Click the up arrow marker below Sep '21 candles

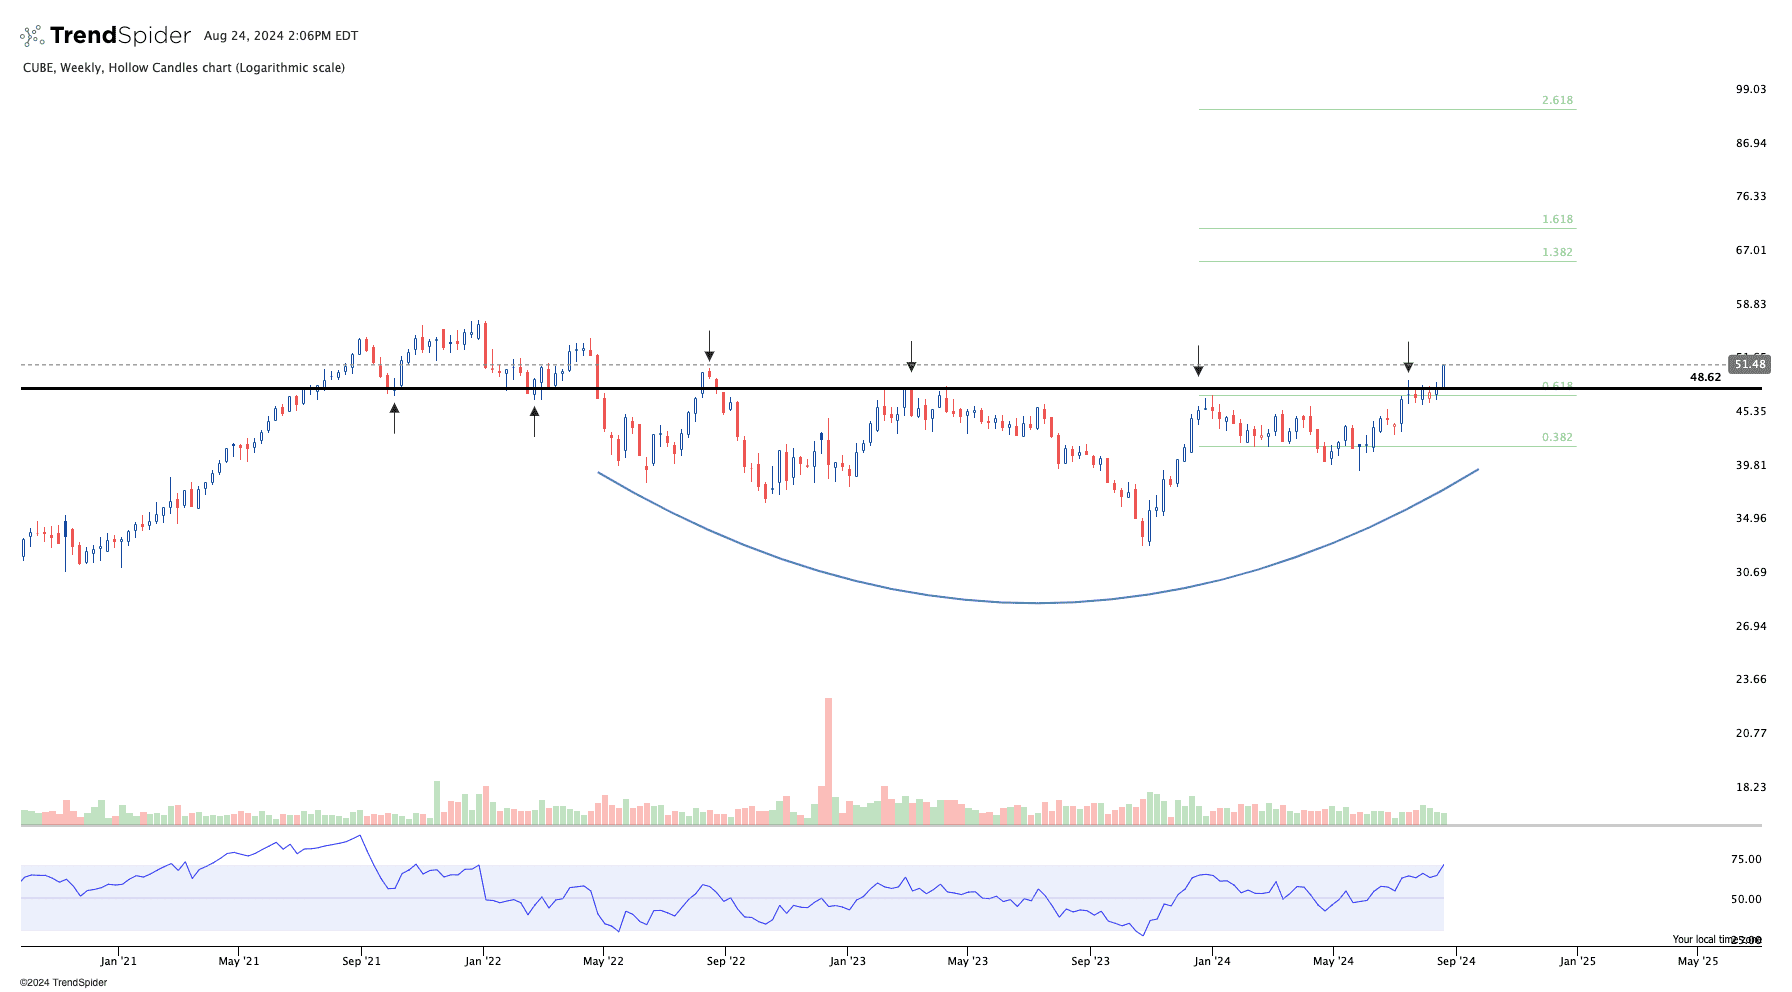click(395, 418)
